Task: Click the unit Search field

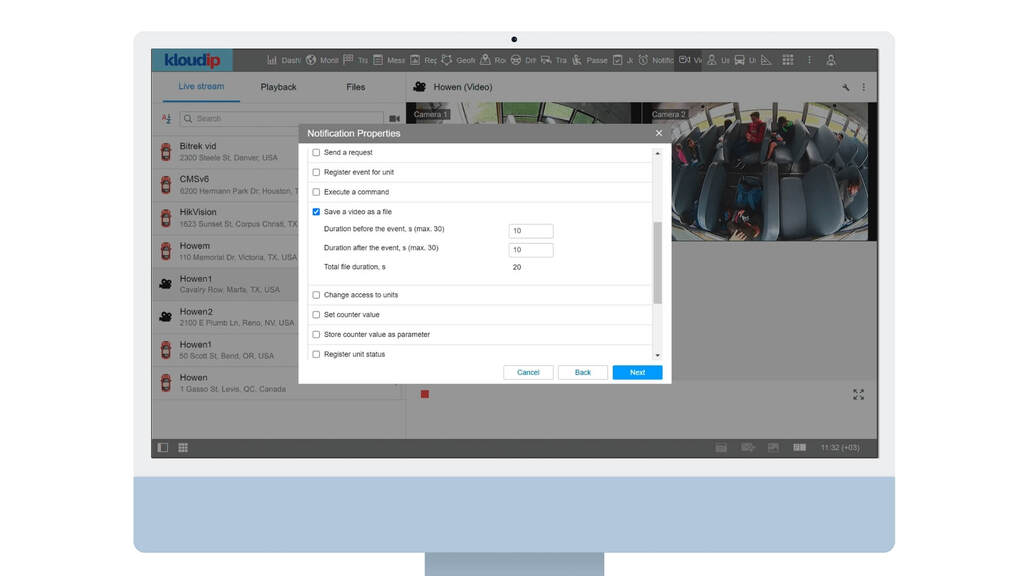Action: pyautogui.click(x=281, y=119)
